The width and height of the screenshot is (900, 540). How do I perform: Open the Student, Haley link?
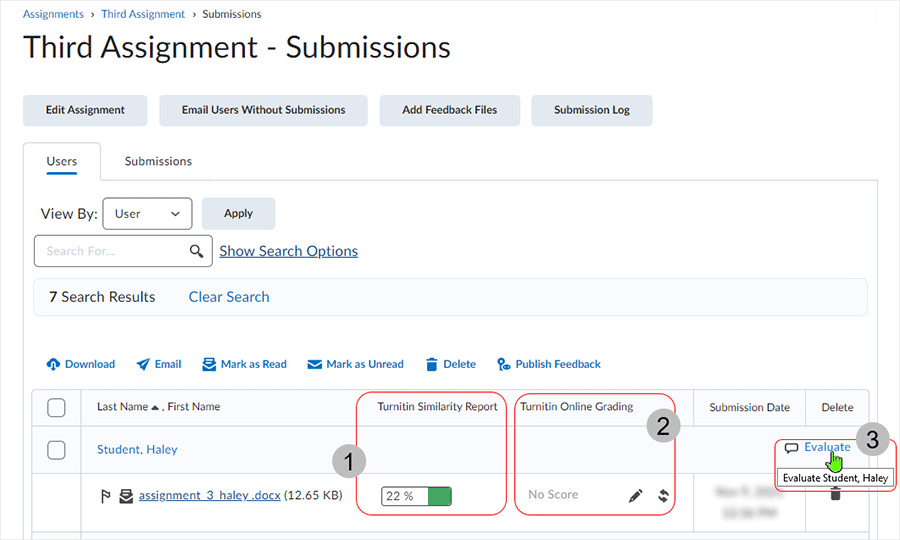137,449
